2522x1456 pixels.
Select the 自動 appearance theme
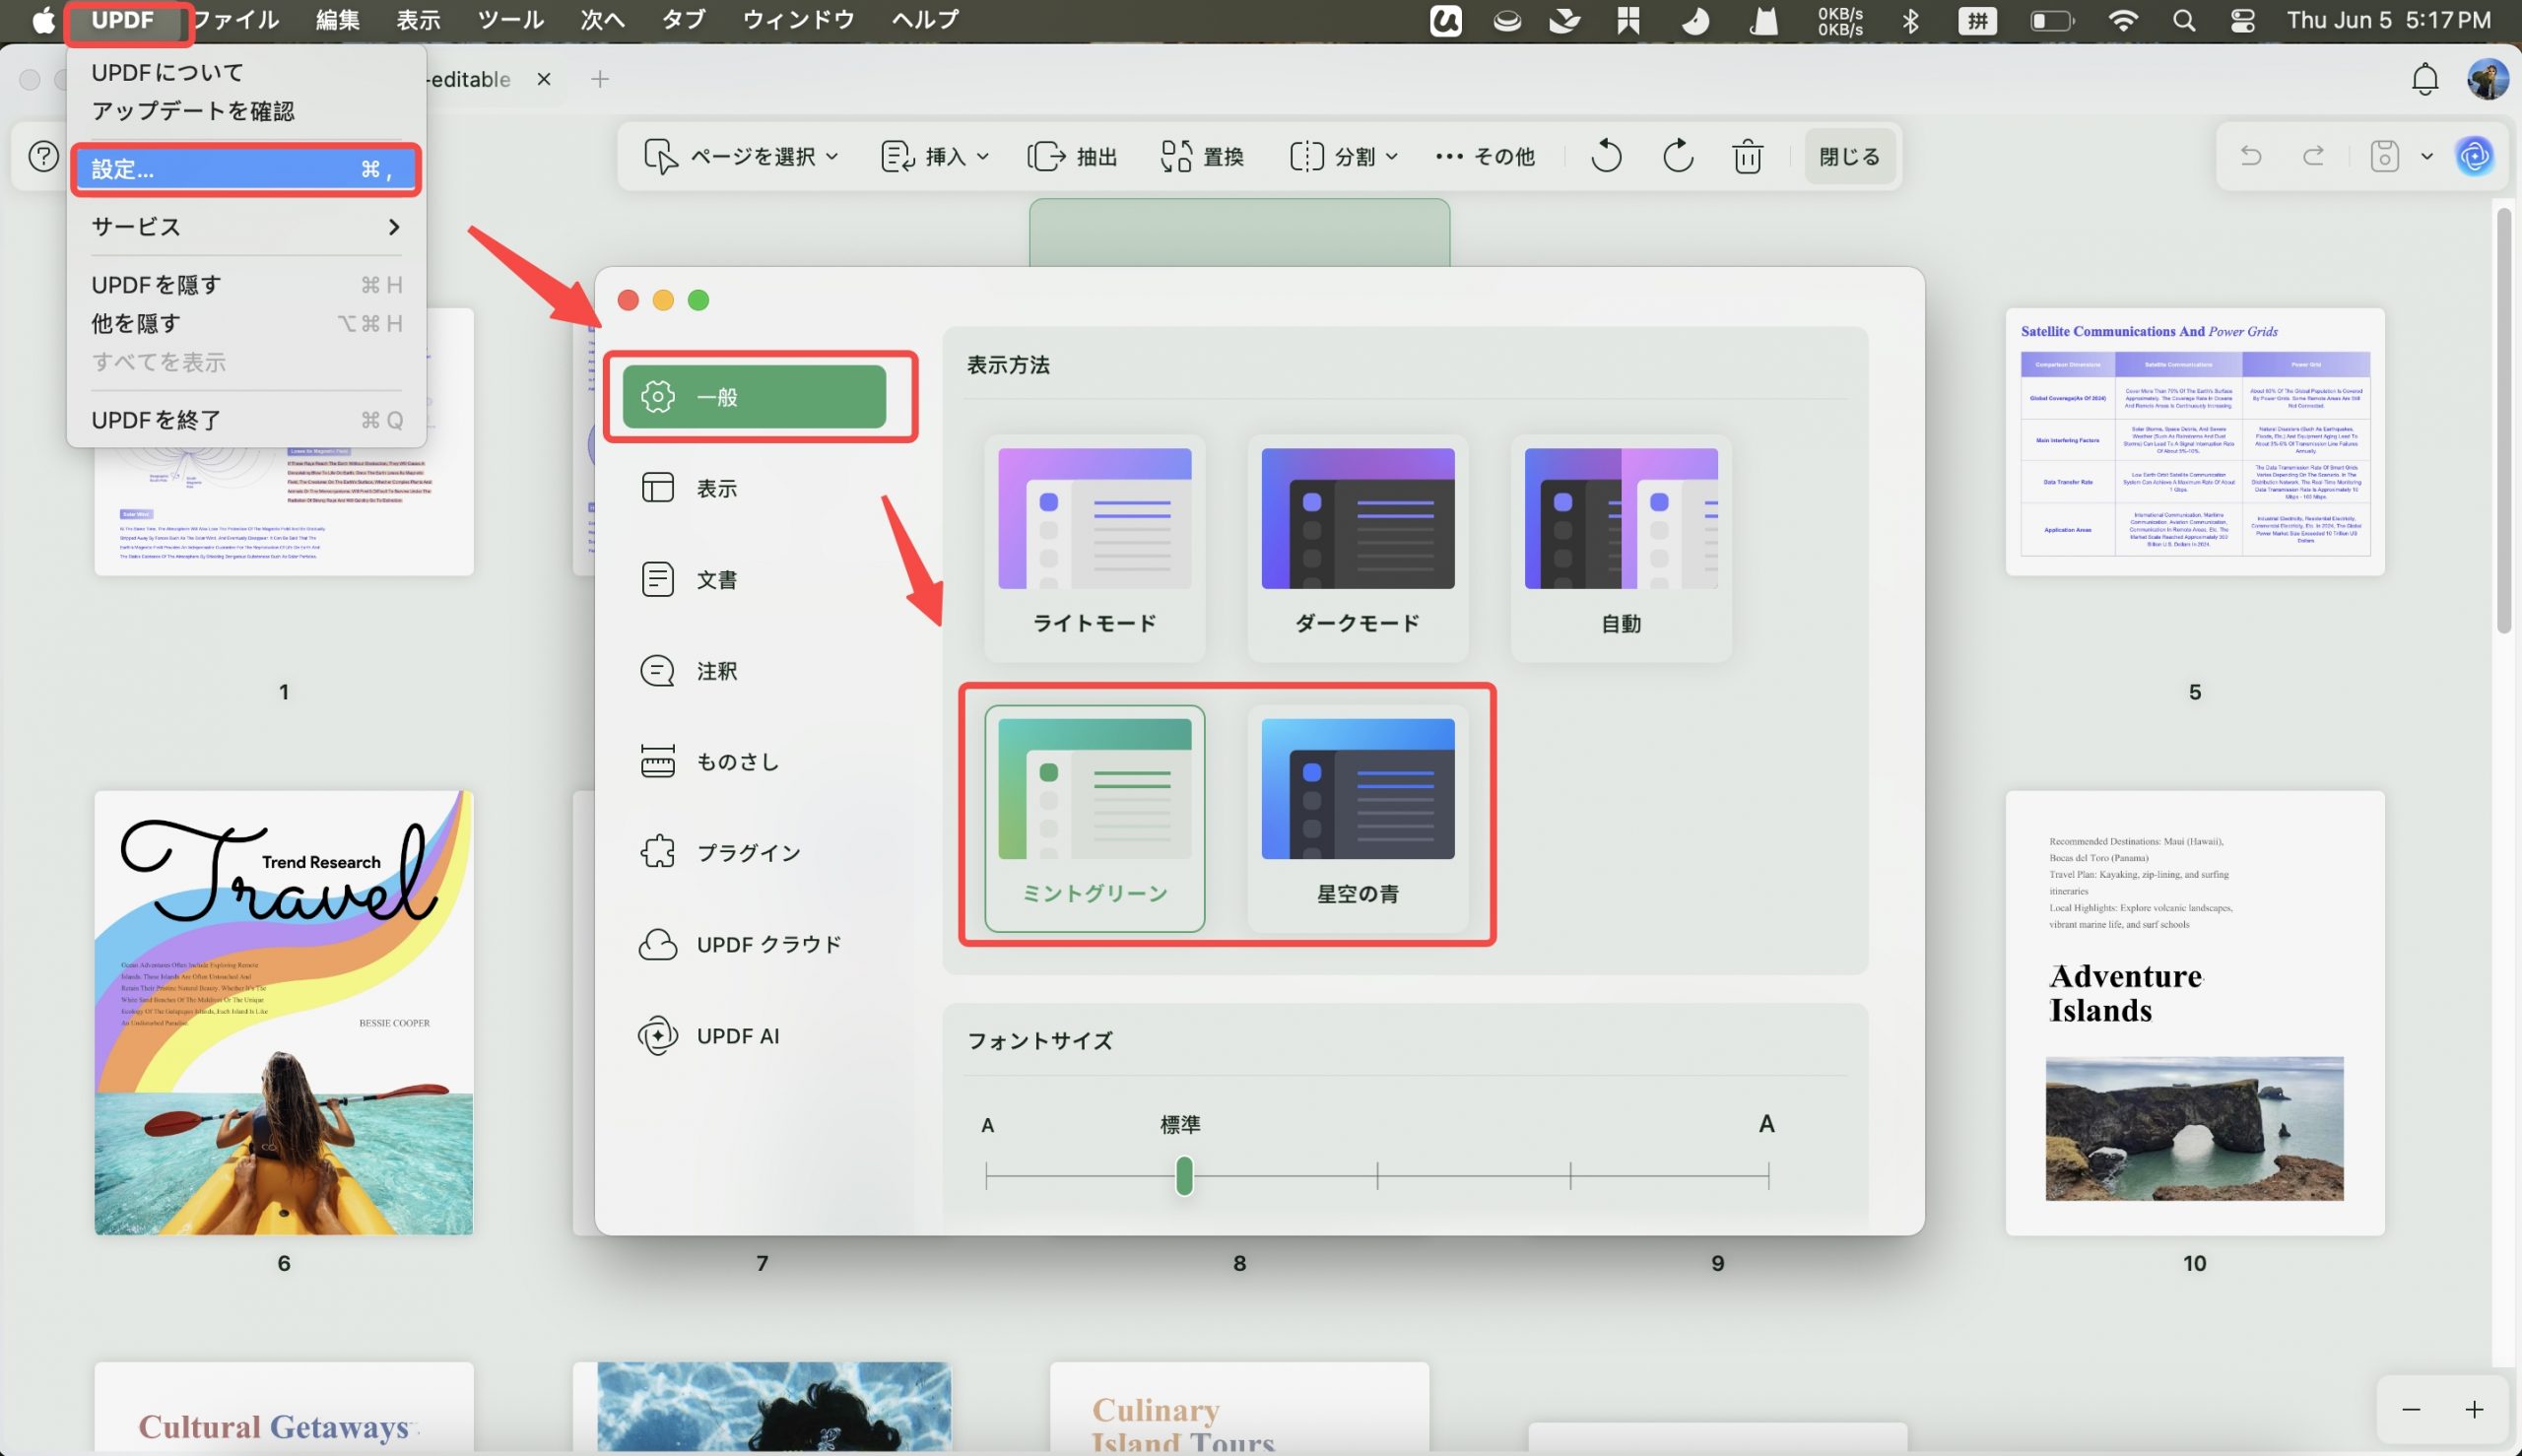(1620, 548)
